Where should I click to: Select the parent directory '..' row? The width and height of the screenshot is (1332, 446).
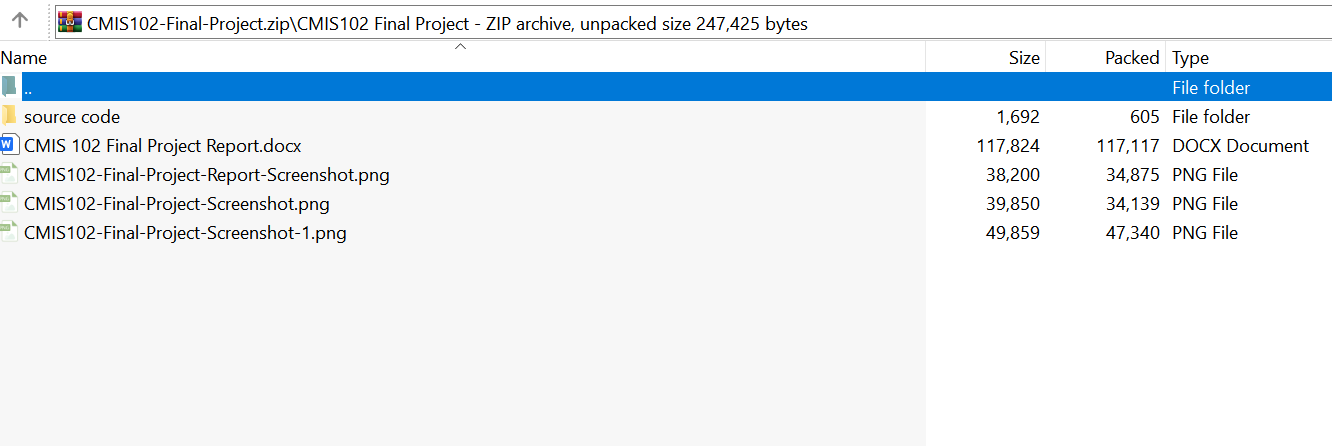[x=500, y=87]
